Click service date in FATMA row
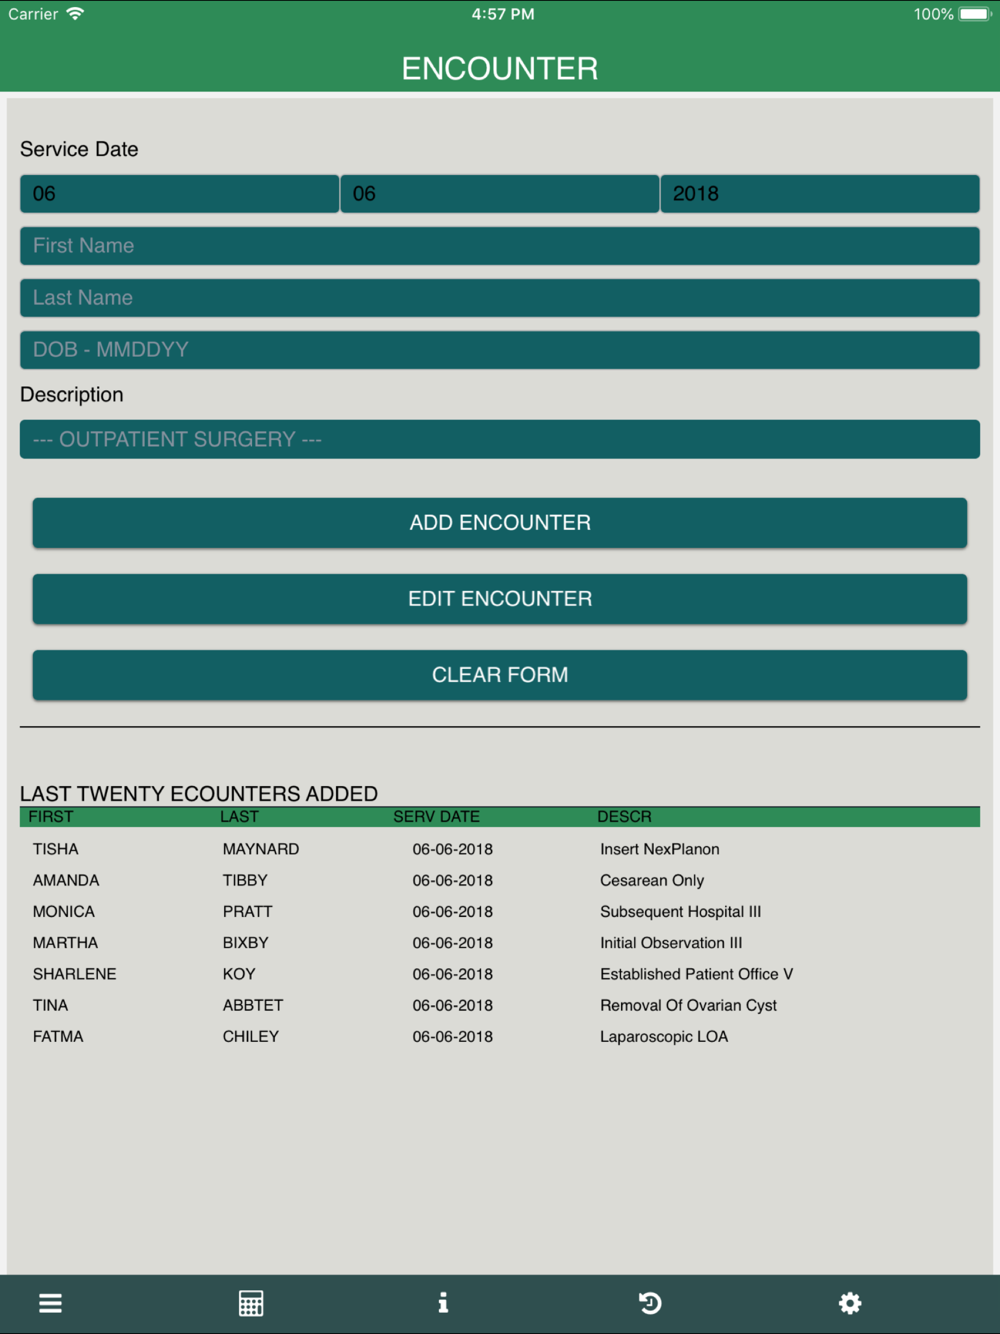The height and width of the screenshot is (1334, 1000). click(x=453, y=1037)
